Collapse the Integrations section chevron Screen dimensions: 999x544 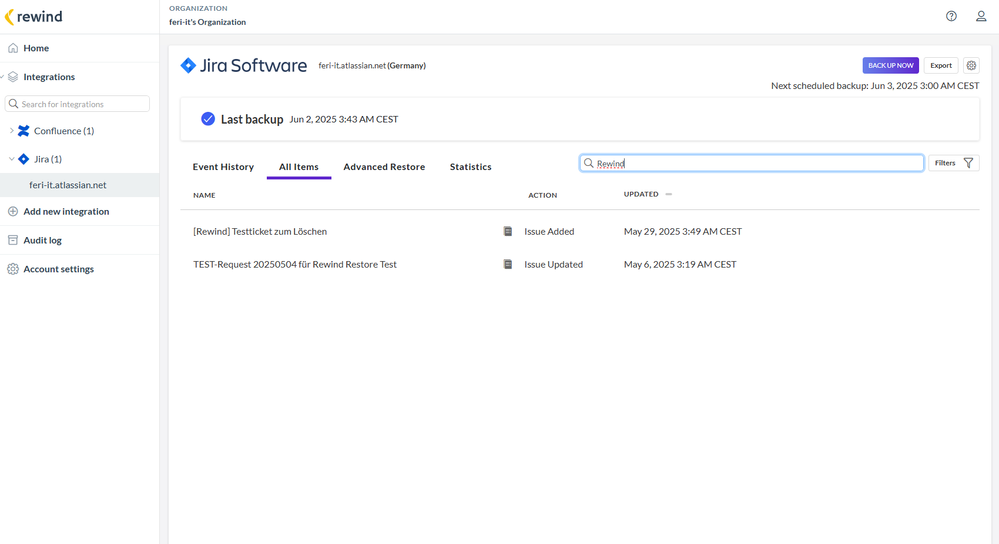click(x=3, y=76)
